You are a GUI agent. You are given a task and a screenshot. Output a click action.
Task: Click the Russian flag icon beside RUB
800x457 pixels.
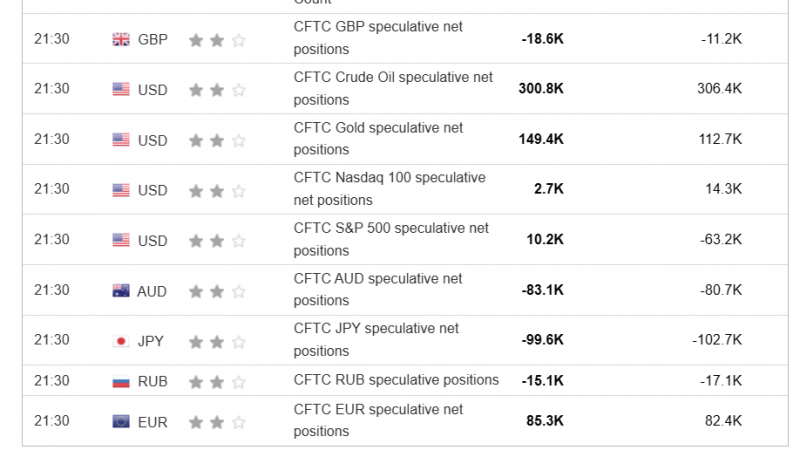(x=121, y=381)
